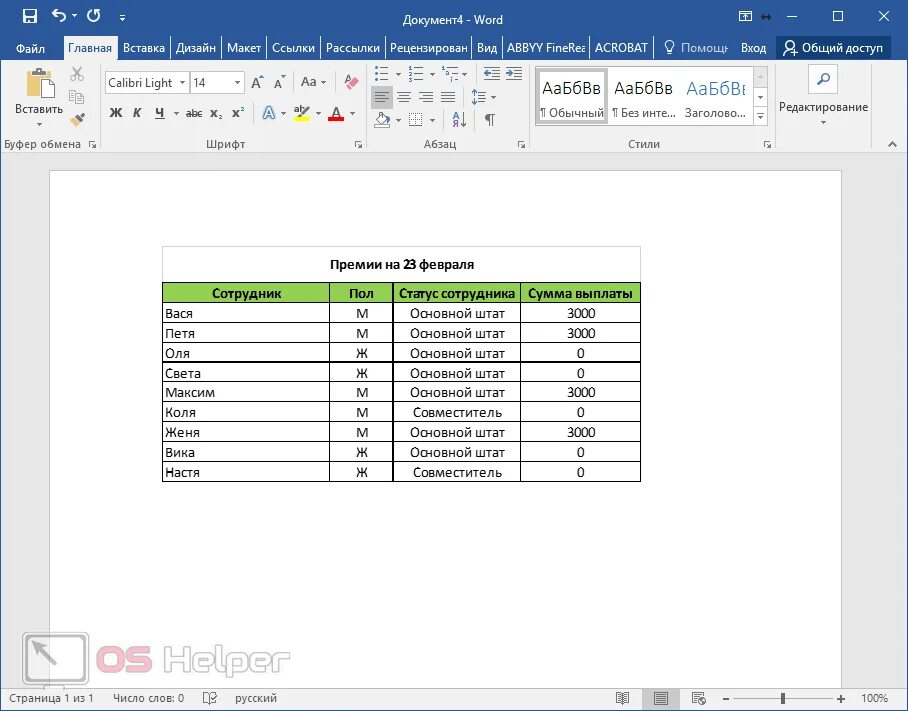Click the Вставить paste button

(39, 97)
